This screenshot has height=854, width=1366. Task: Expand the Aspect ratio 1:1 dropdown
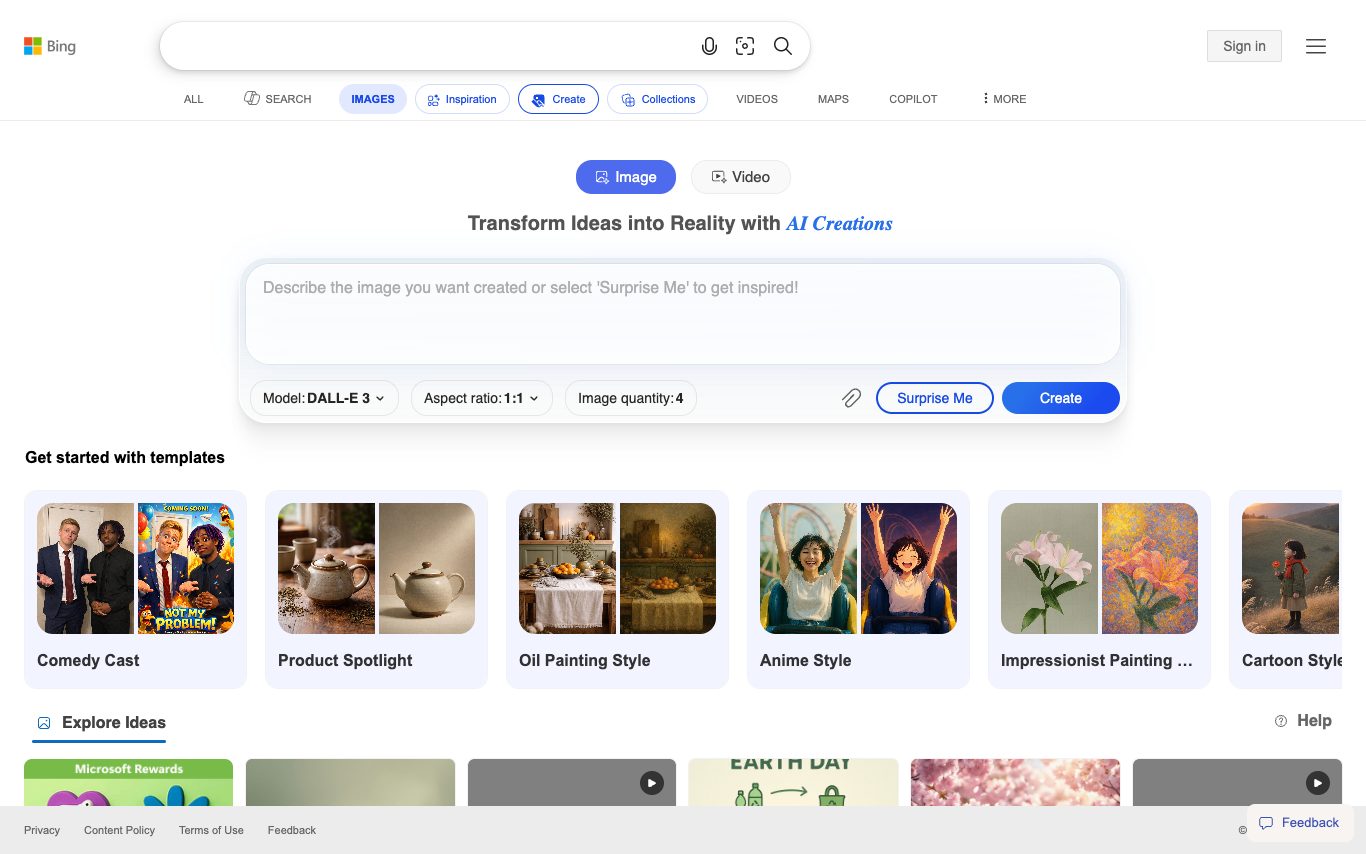point(481,398)
